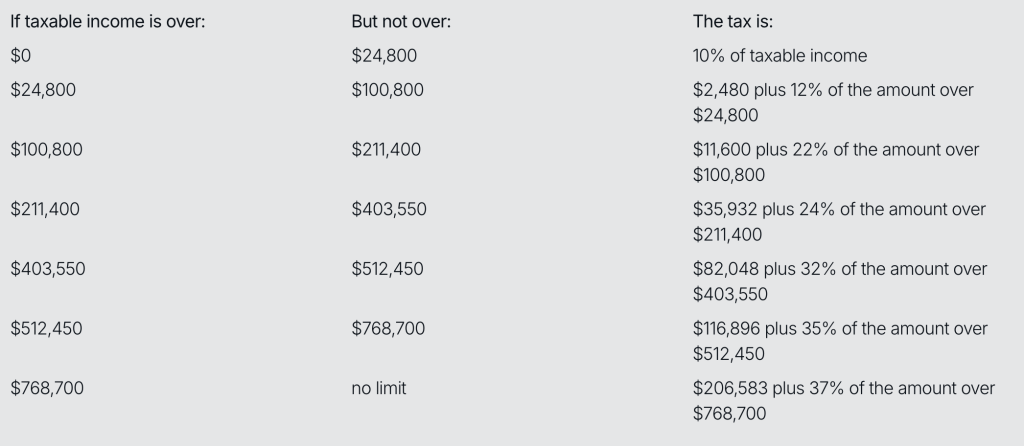Click $512,450 in the 'But not over' column

pos(387,268)
